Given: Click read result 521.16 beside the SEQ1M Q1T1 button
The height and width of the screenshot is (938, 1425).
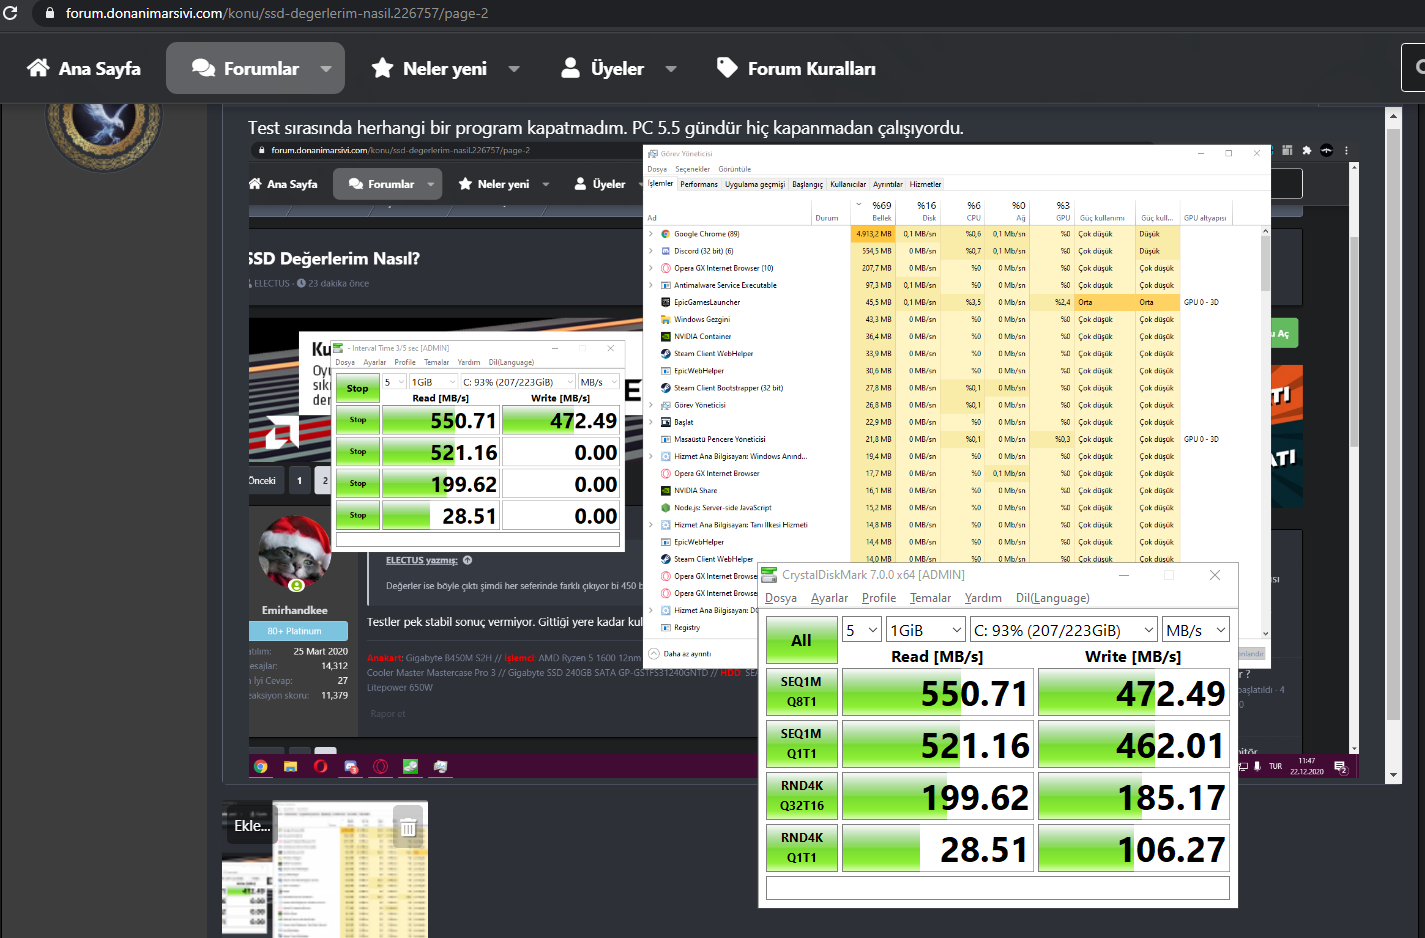Looking at the screenshot, I should pyautogui.click(x=937, y=744).
